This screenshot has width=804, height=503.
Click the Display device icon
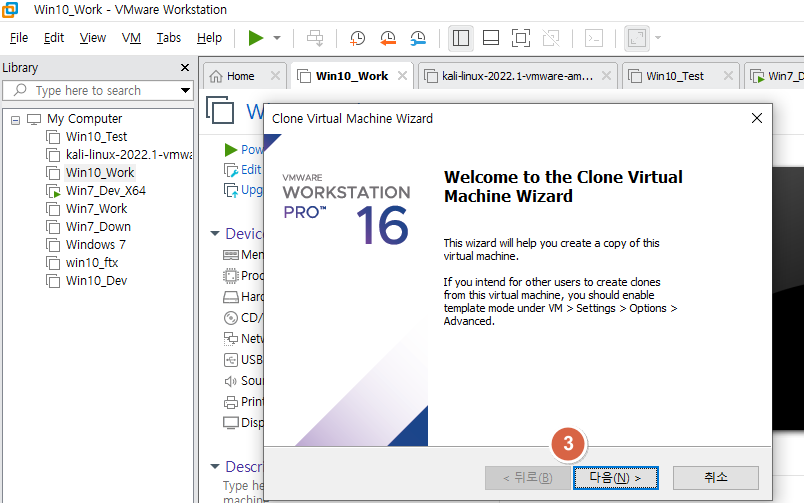pos(231,423)
